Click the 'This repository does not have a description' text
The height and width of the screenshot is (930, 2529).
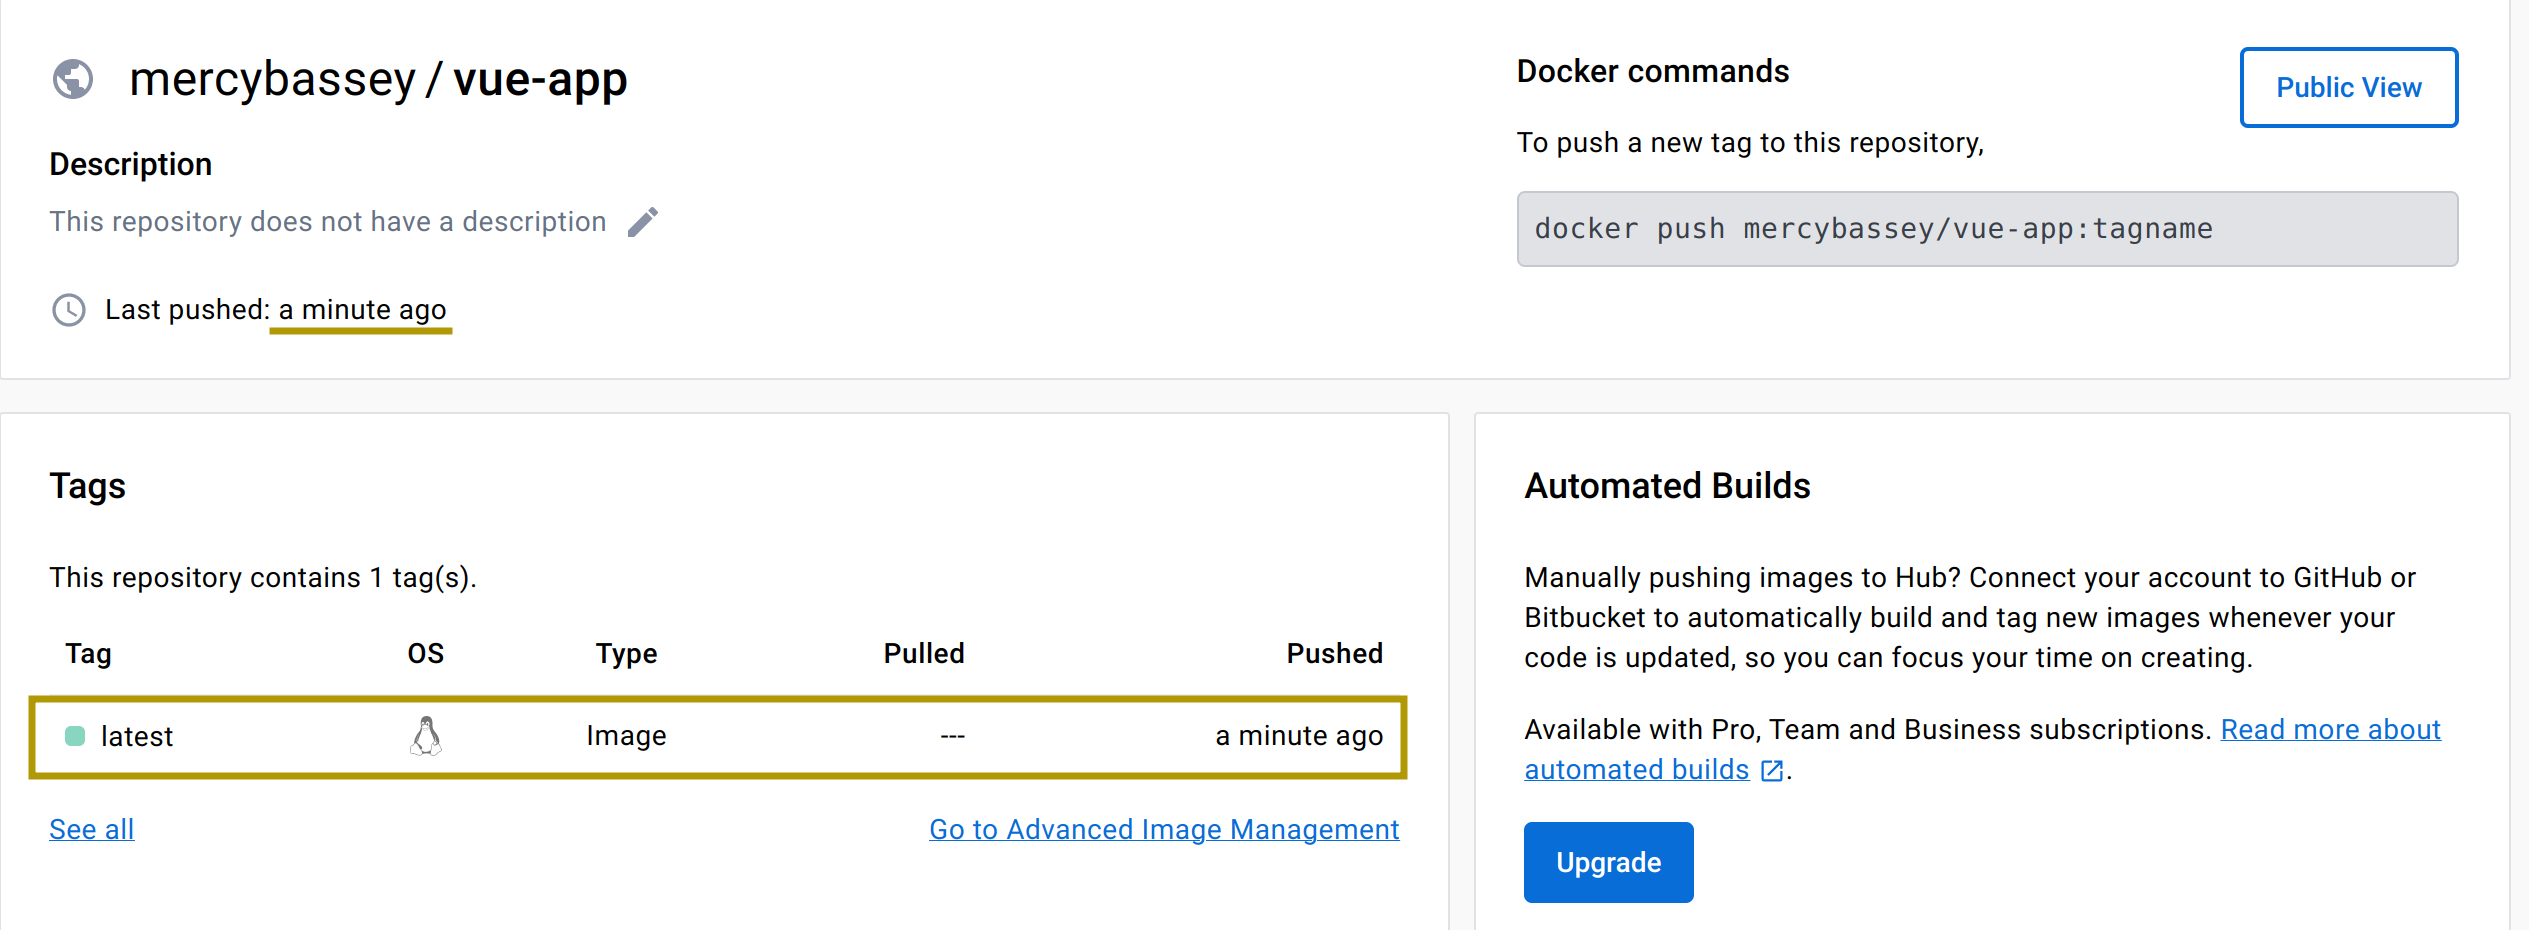pyautogui.click(x=328, y=221)
